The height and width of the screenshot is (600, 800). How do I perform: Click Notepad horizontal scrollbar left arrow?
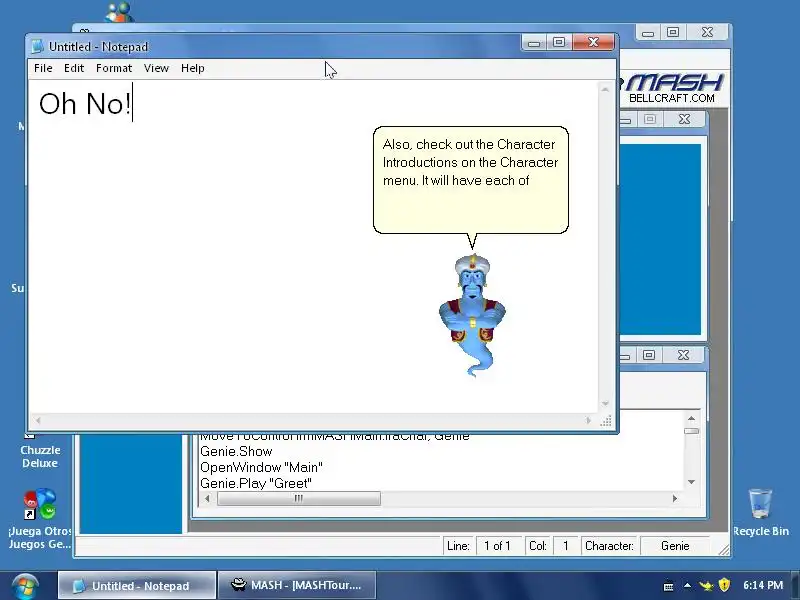click(x=38, y=420)
